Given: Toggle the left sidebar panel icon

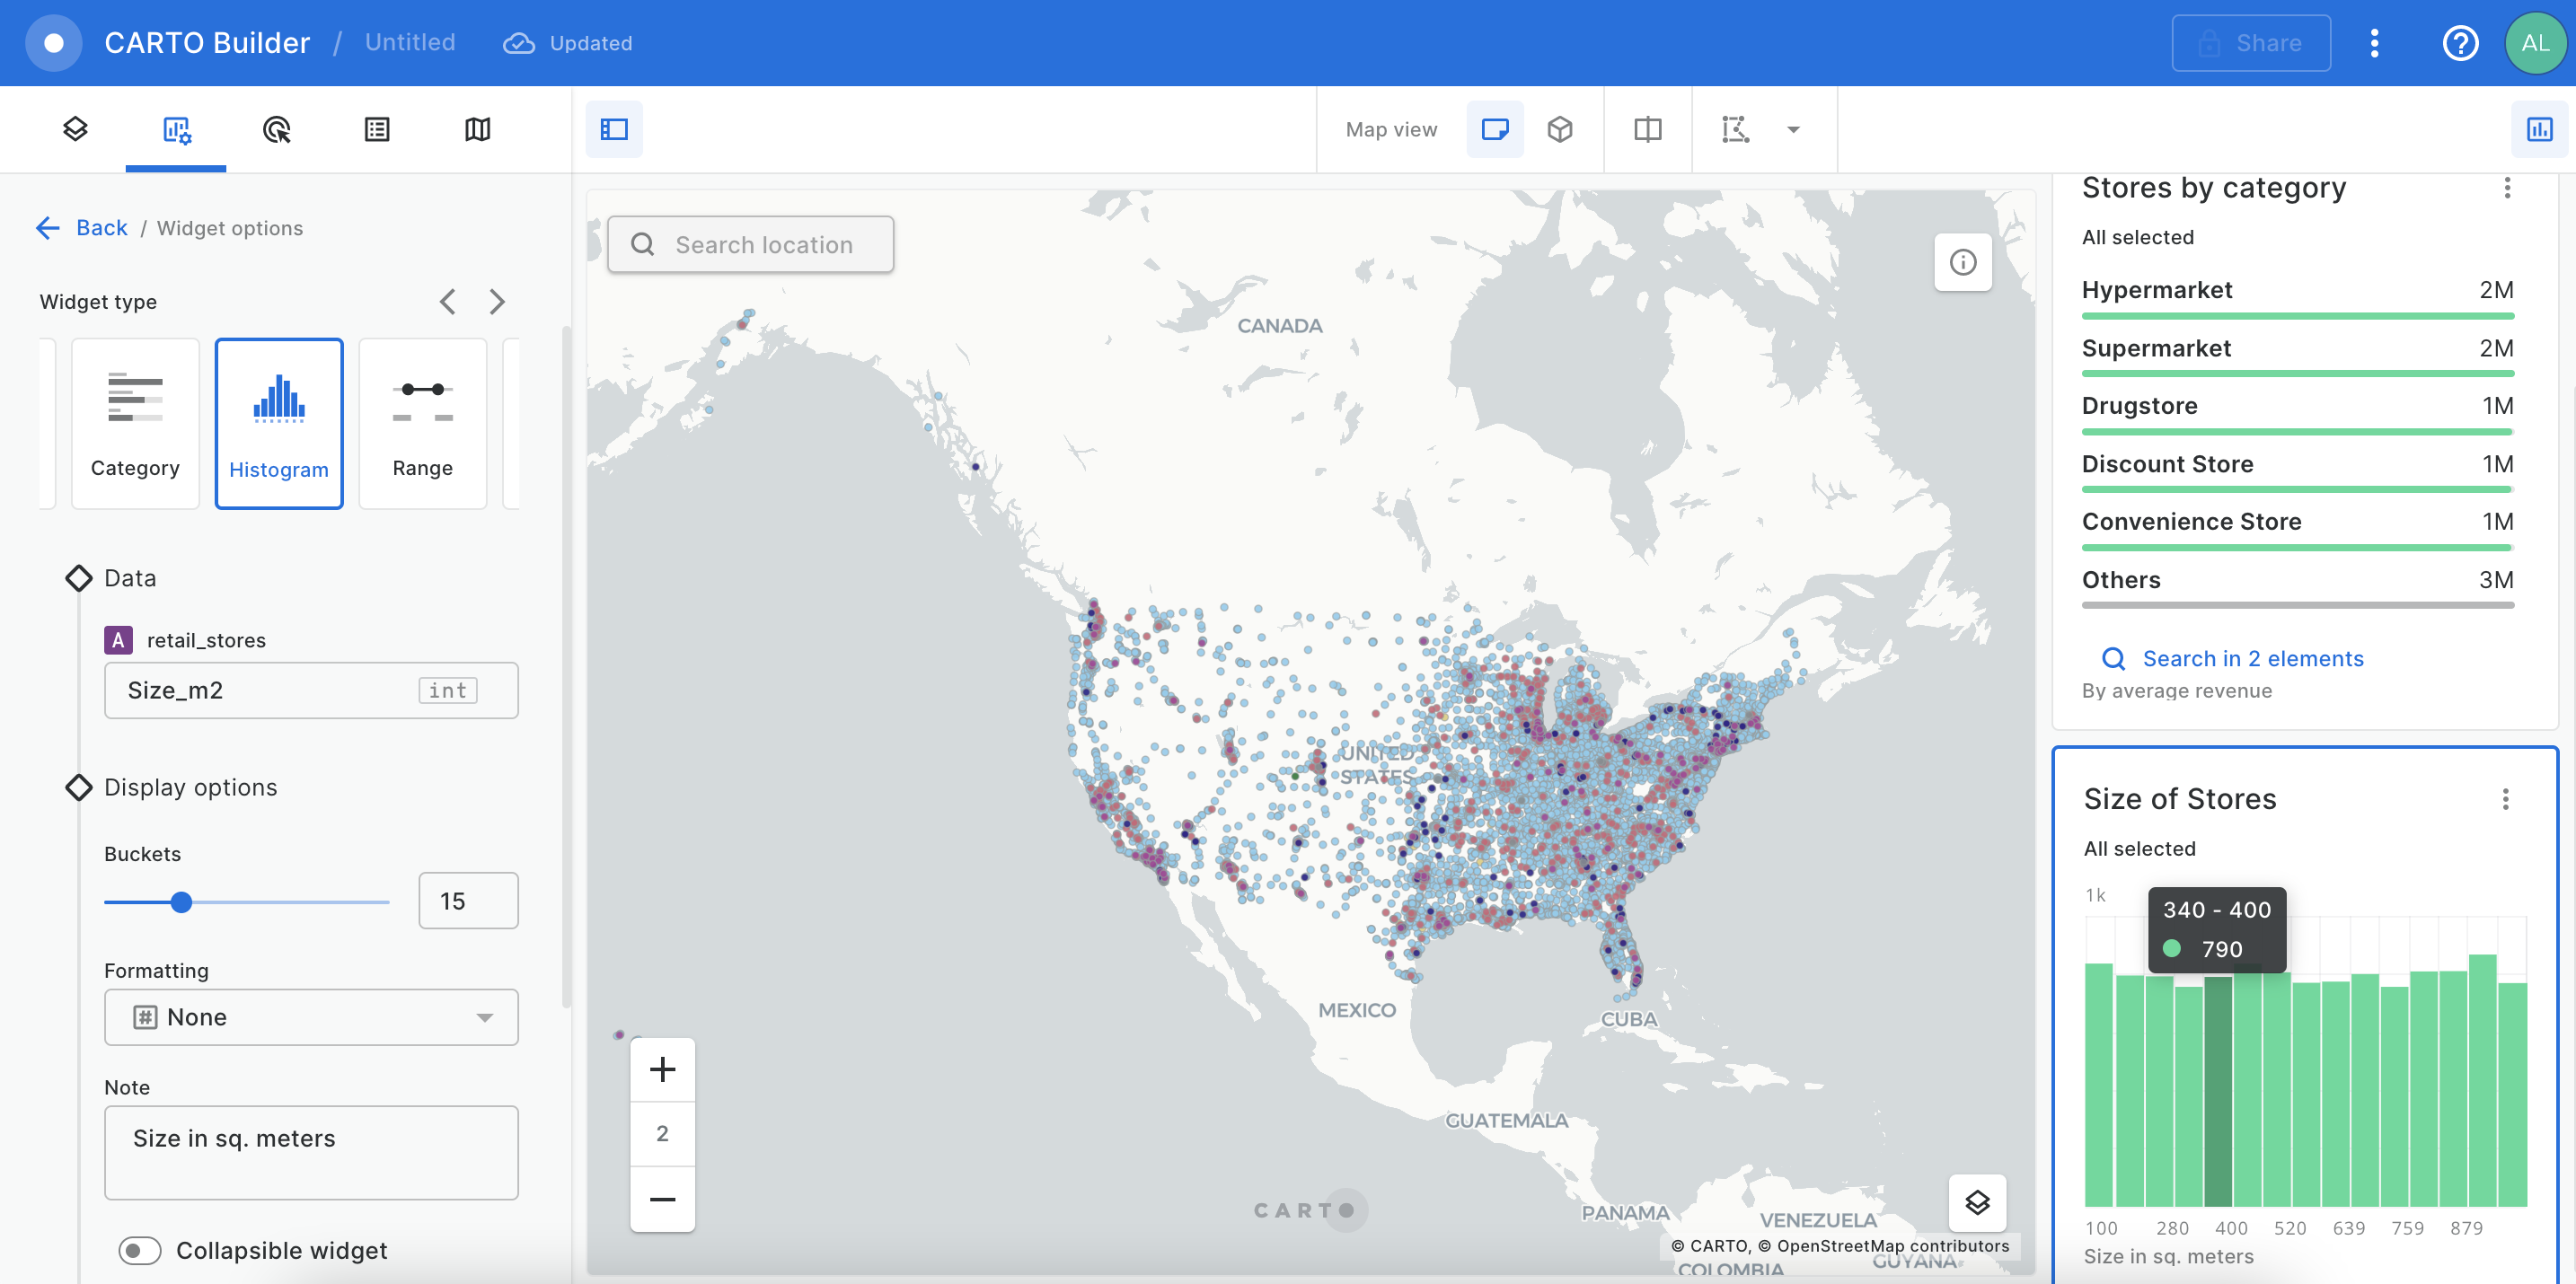Looking at the screenshot, I should (x=614, y=129).
